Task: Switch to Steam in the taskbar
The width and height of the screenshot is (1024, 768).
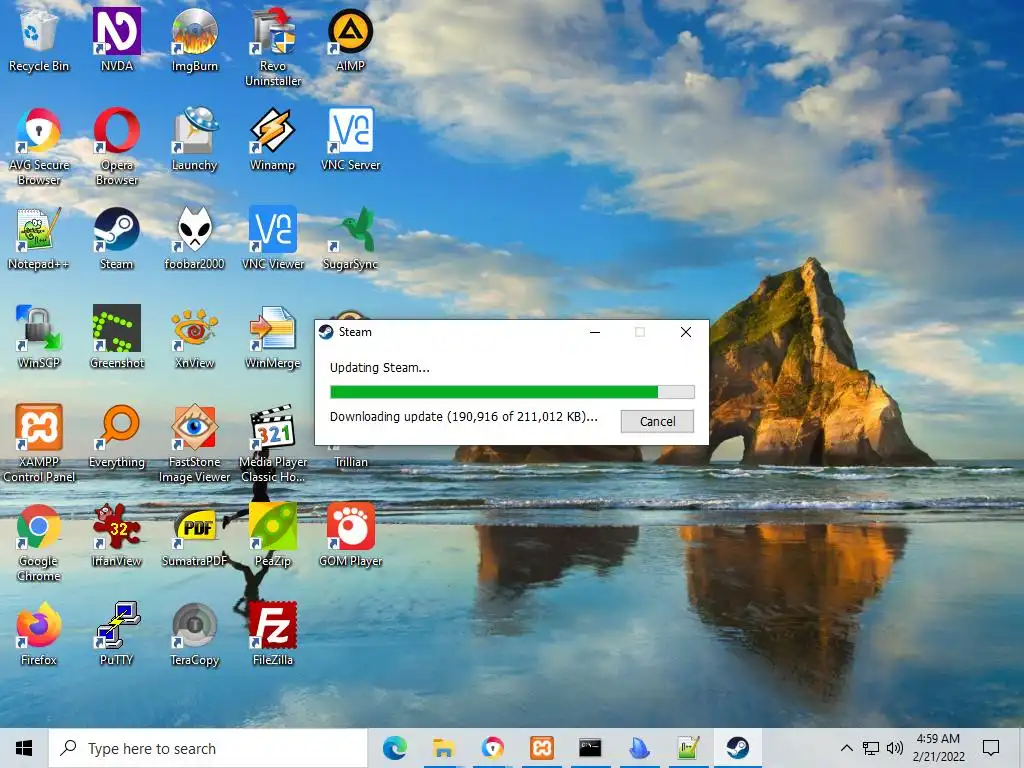Action: tap(737, 748)
